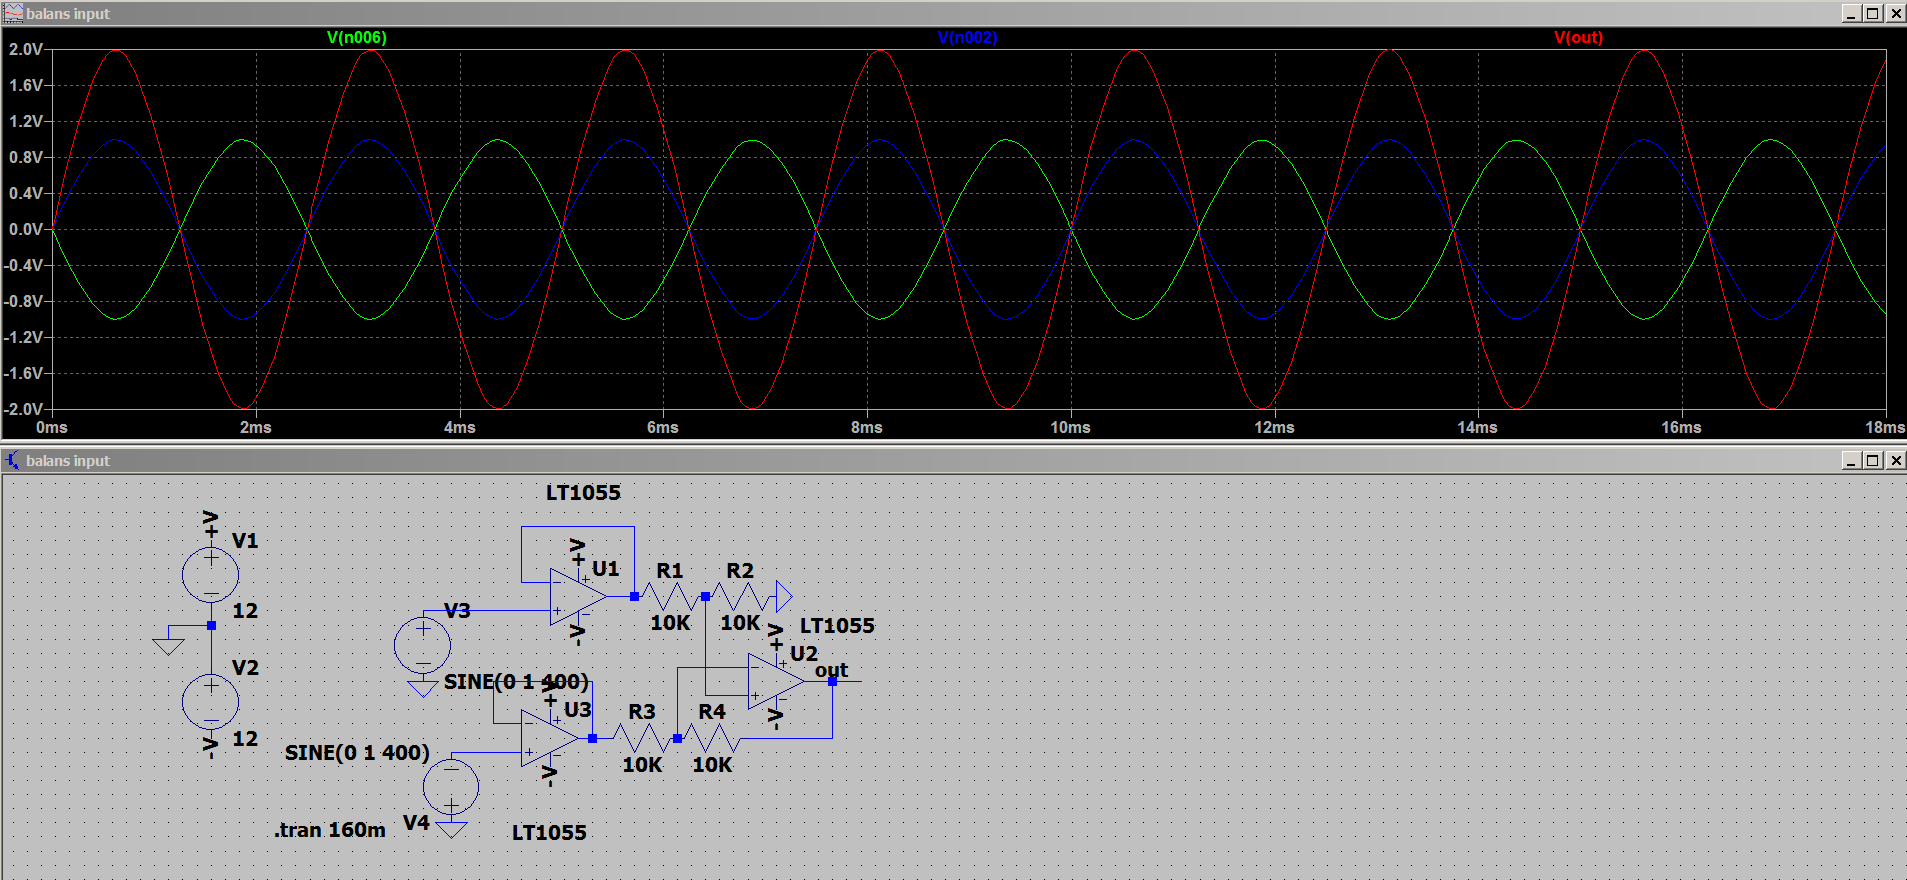Click the R1 resistor zigzag symbol
The height and width of the screenshot is (880, 1907).
point(669,597)
